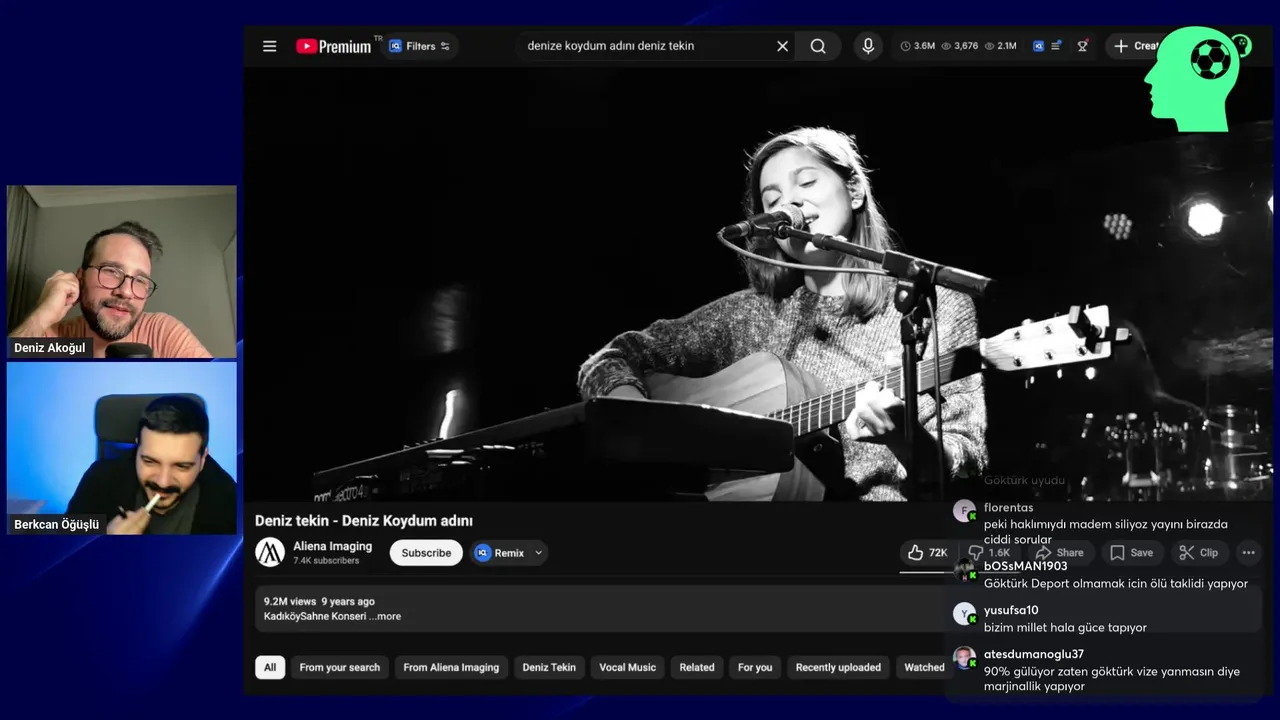
Task: Expand description with ...more
Action: (x=384, y=617)
